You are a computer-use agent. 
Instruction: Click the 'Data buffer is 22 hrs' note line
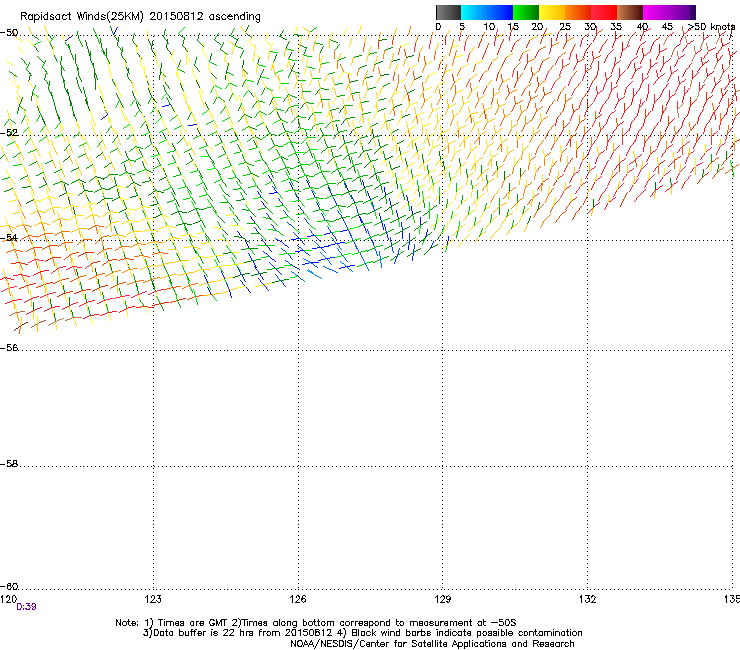pyautogui.click(x=362, y=633)
